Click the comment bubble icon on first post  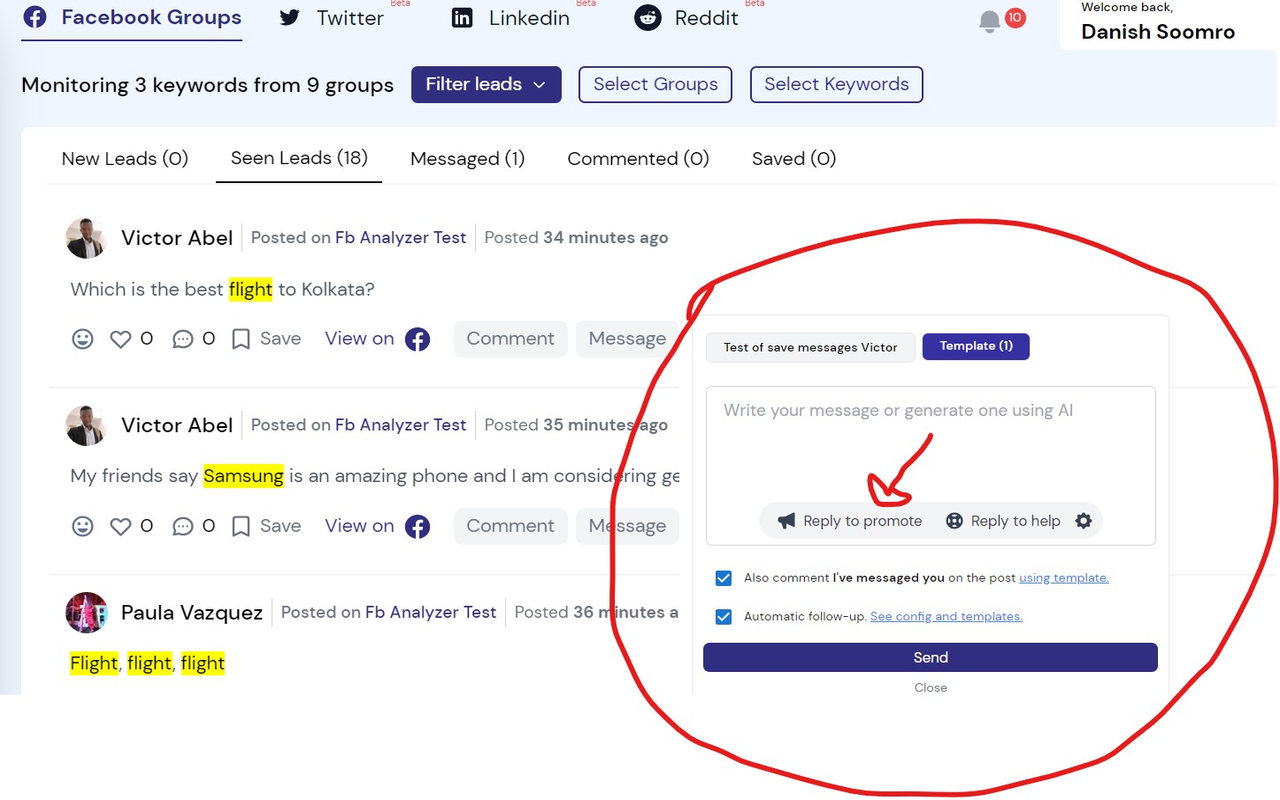pos(182,340)
